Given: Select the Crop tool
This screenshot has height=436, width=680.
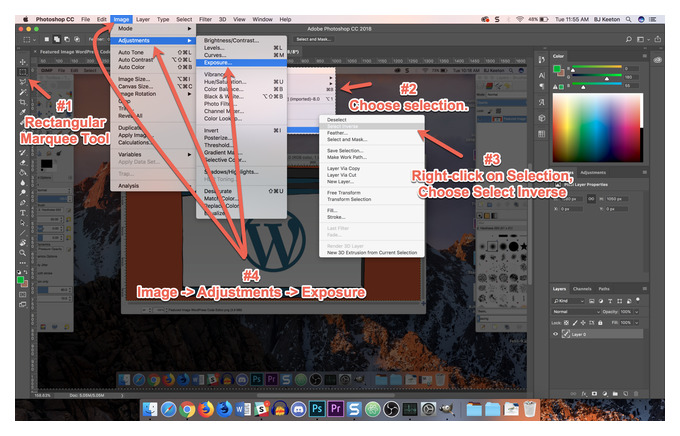Looking at the screenshot, I should [23, 102].
